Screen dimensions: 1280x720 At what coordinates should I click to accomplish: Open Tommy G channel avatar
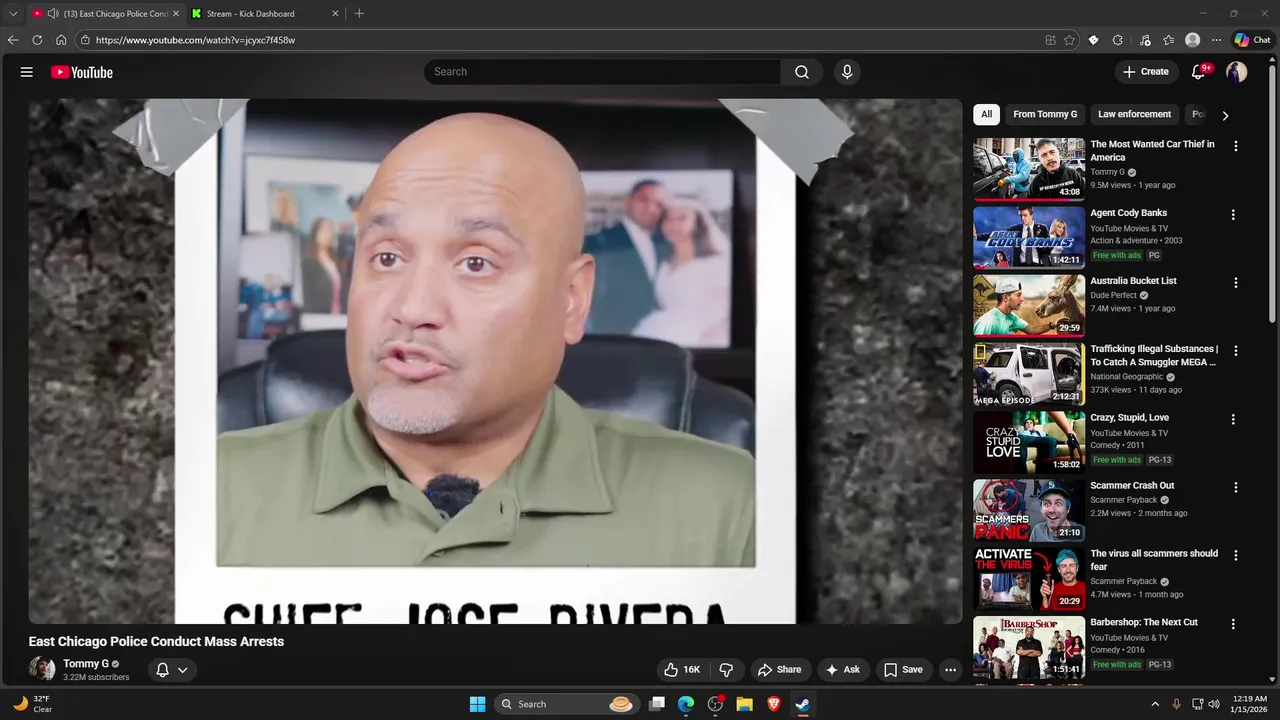click(42, 669)
